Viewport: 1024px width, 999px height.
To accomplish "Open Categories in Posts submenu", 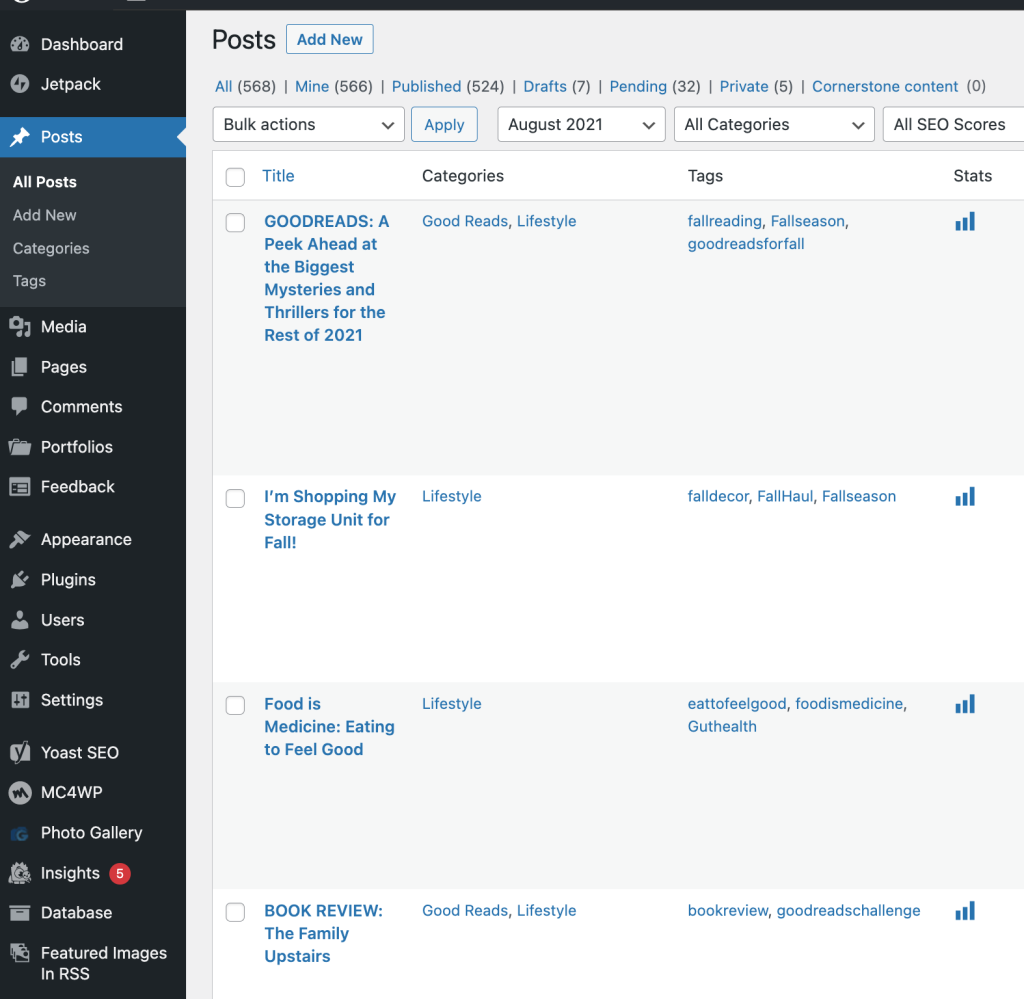I will (x=51, y=248).
